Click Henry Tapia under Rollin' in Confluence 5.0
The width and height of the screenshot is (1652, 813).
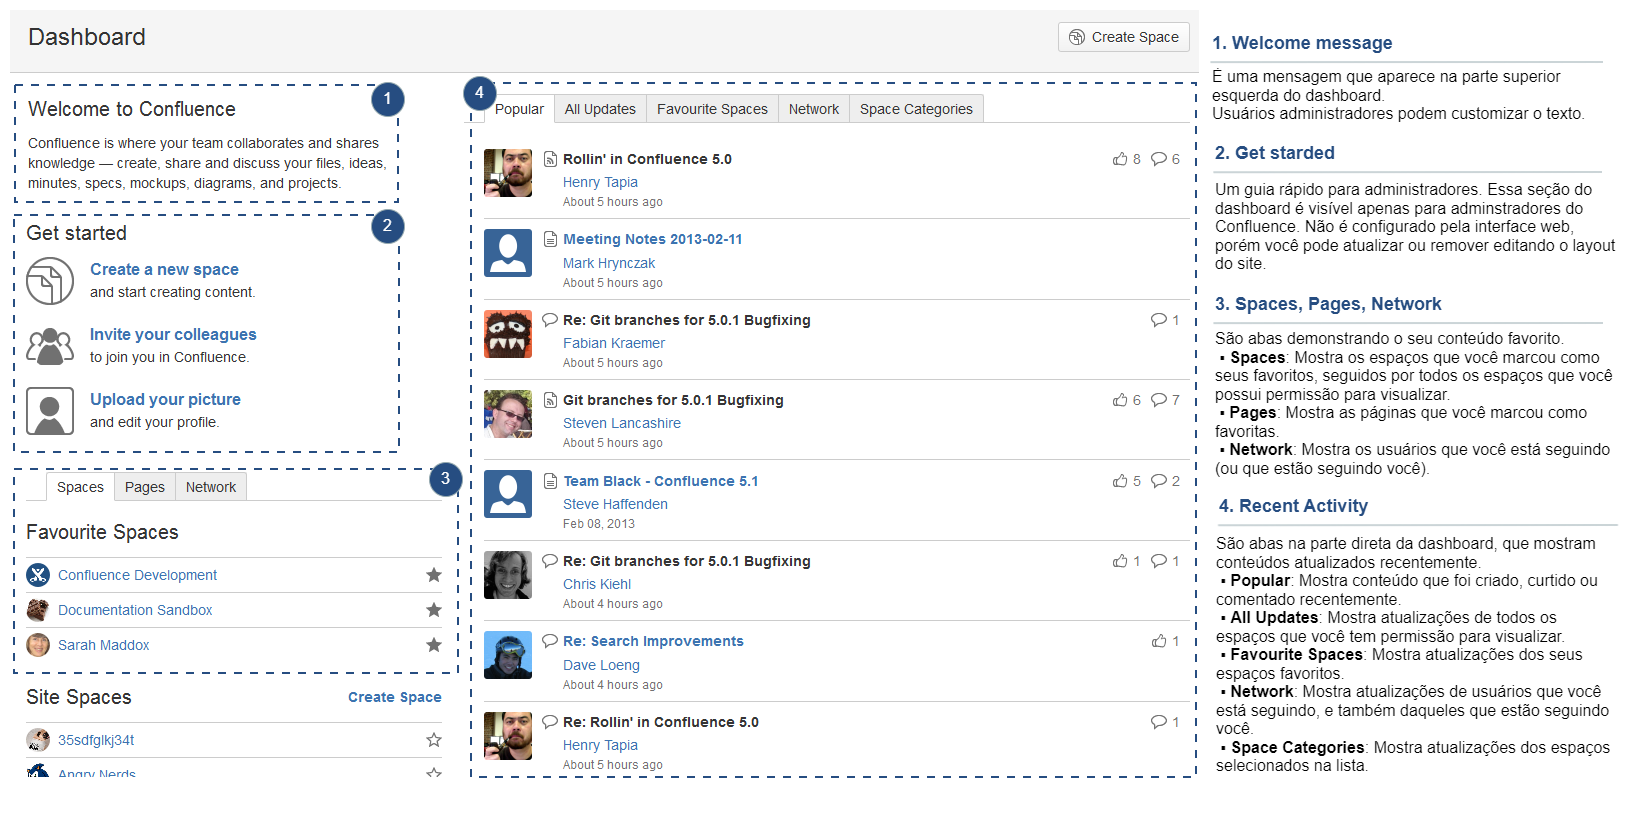pos(600,182)
